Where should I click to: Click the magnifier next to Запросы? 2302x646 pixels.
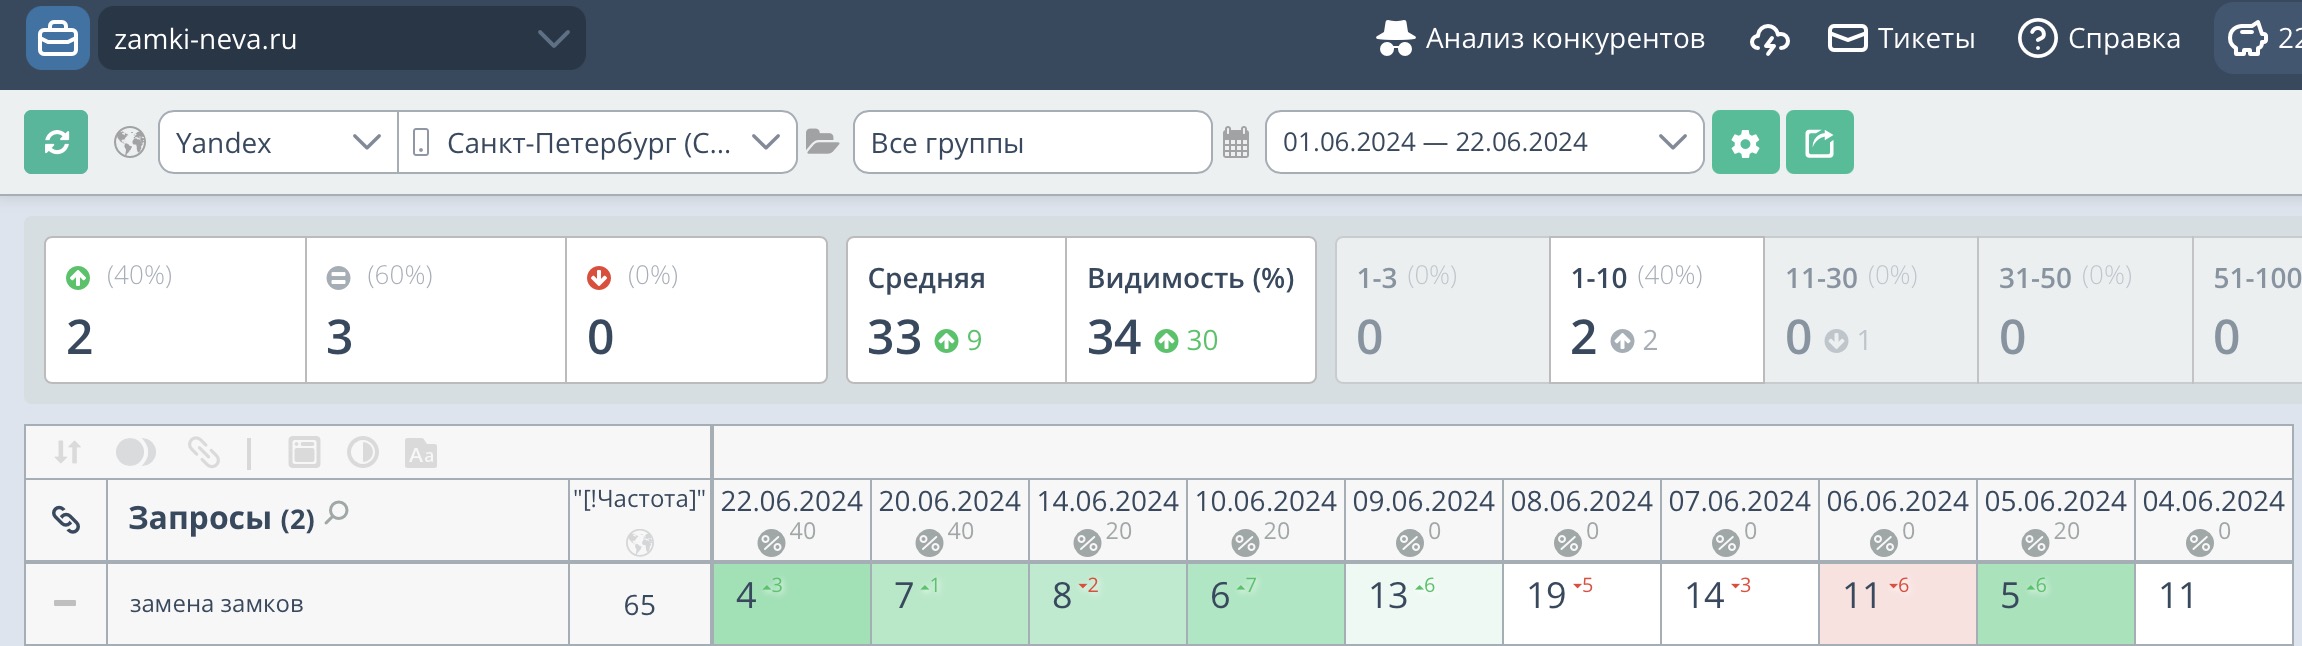tap(337, 513)
